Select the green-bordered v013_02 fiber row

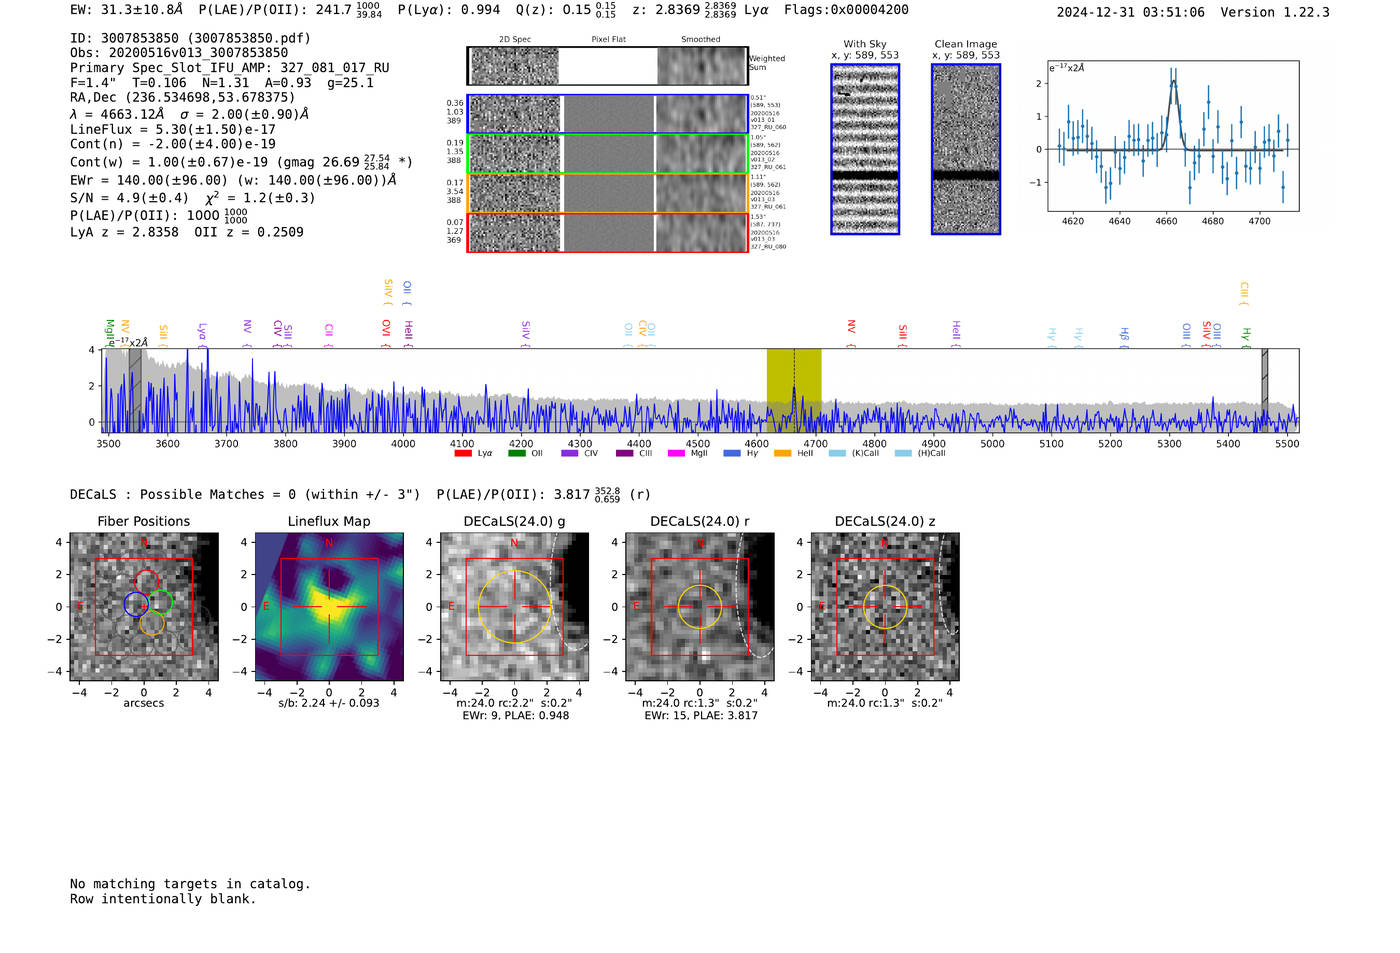(x=607, y=154)
